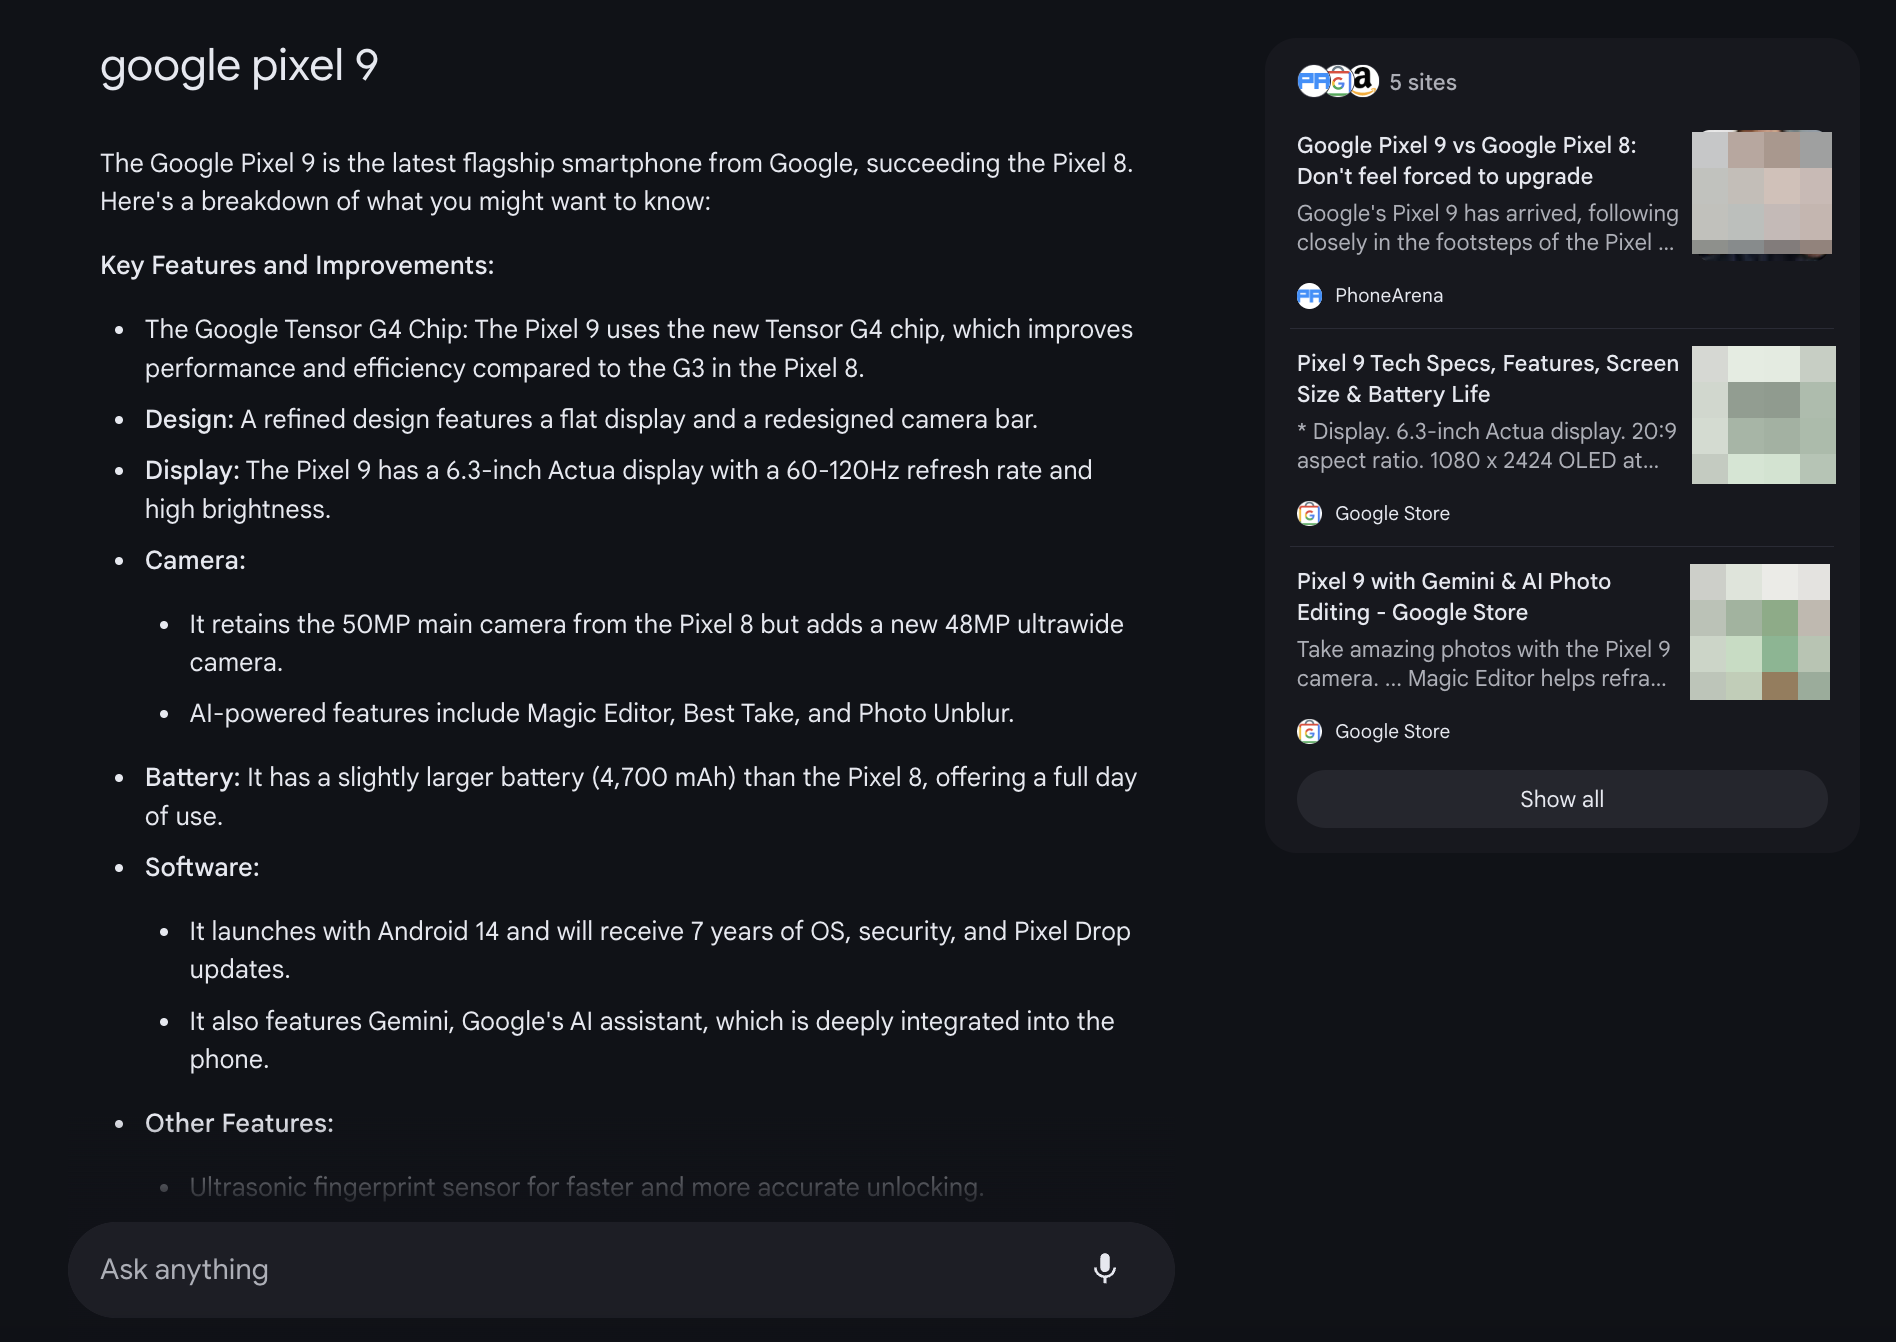Click PhoneArena snippet about Pixel 9 arriving
Viewport: 1896px width, 1342px height.
pyautogui.click(x=1486, y=228)
